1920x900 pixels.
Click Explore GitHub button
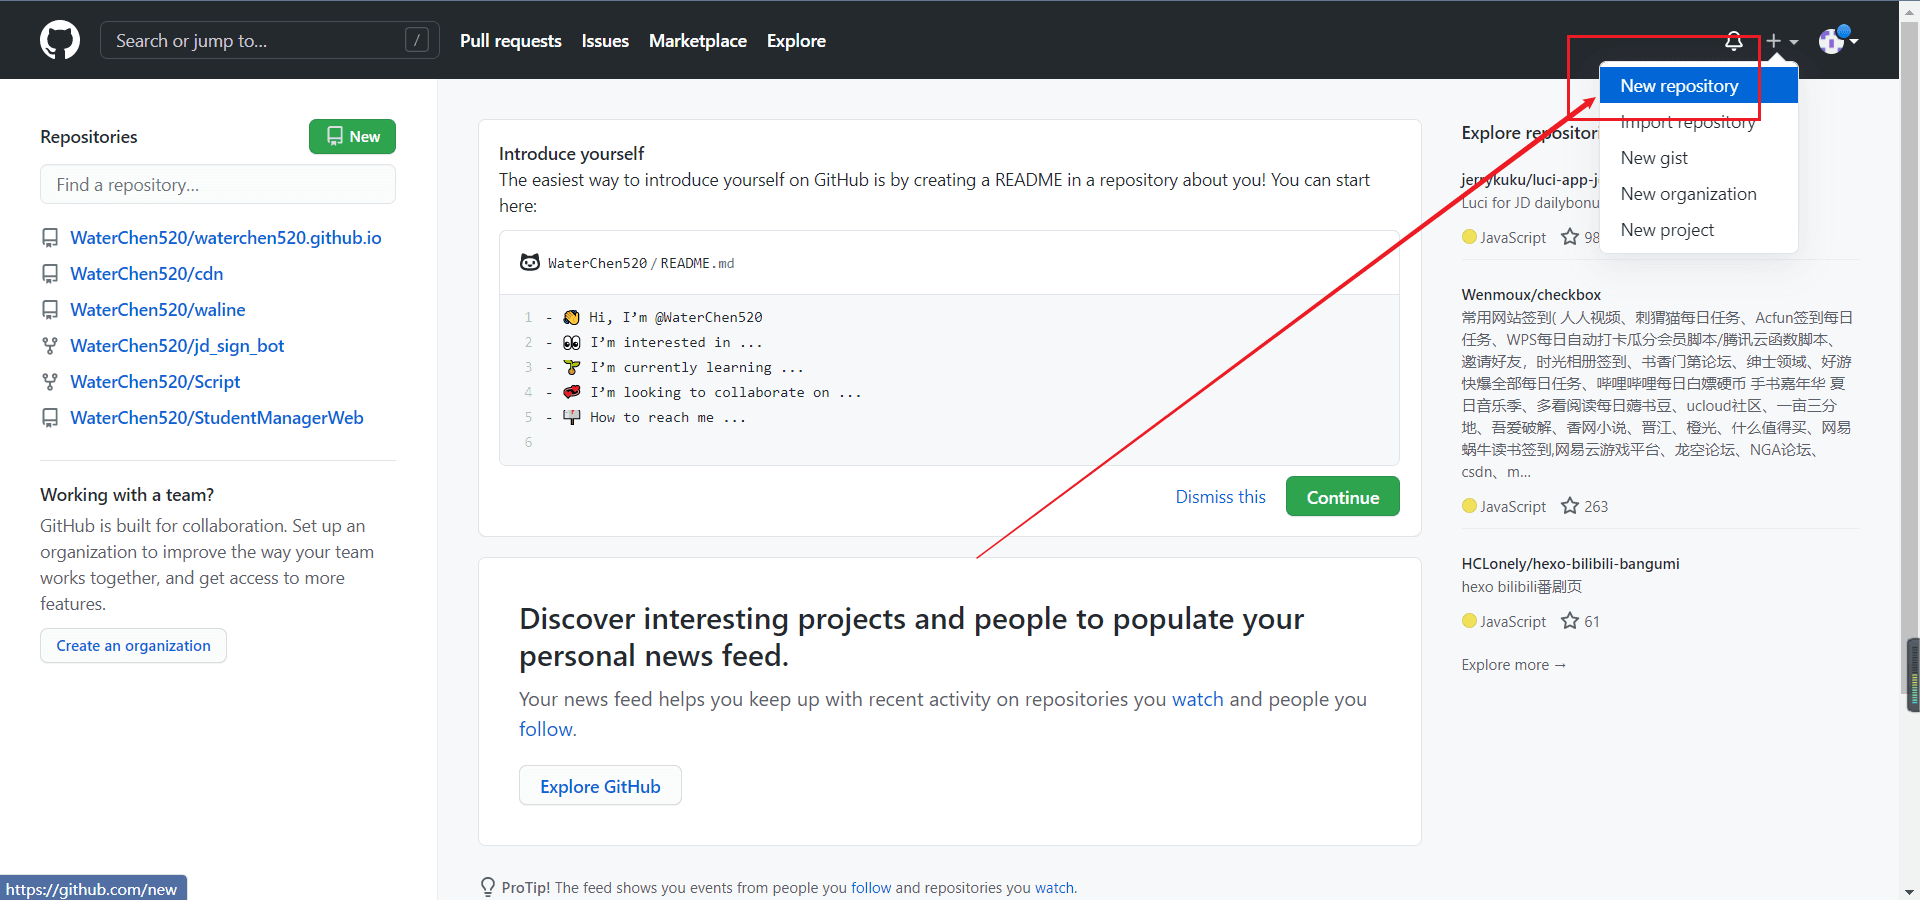coord(600,786)
